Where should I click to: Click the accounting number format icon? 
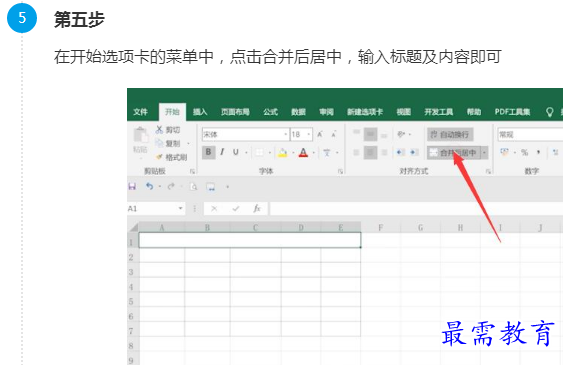[x=504, y=153]
